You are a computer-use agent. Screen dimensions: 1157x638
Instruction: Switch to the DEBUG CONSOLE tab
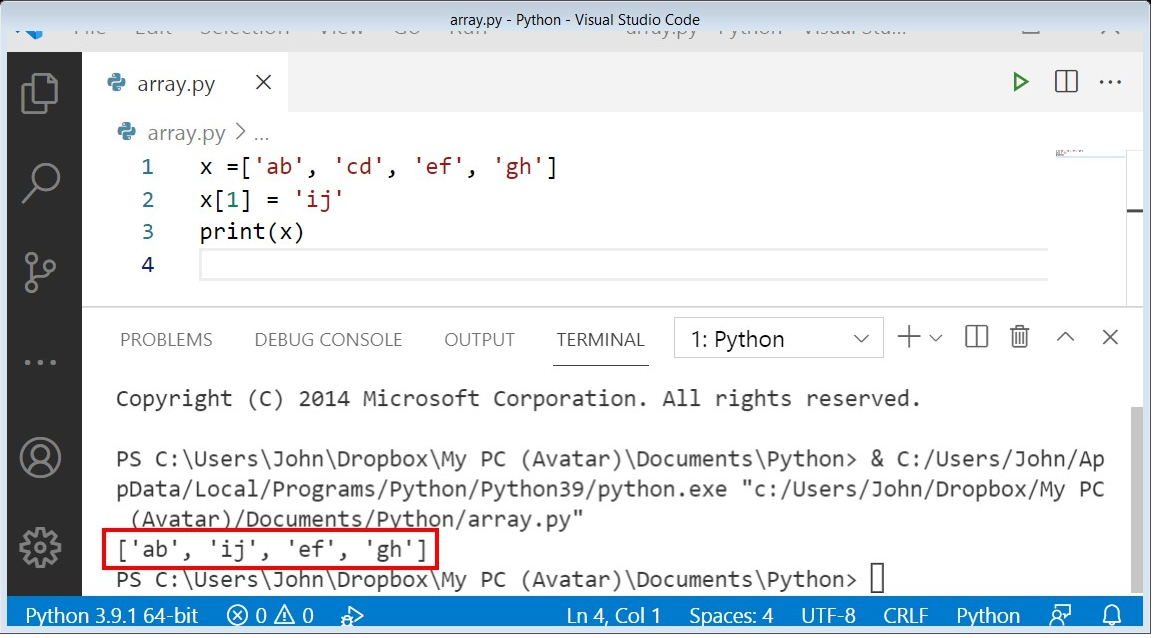pyautogui.click(x=328, y=340)
